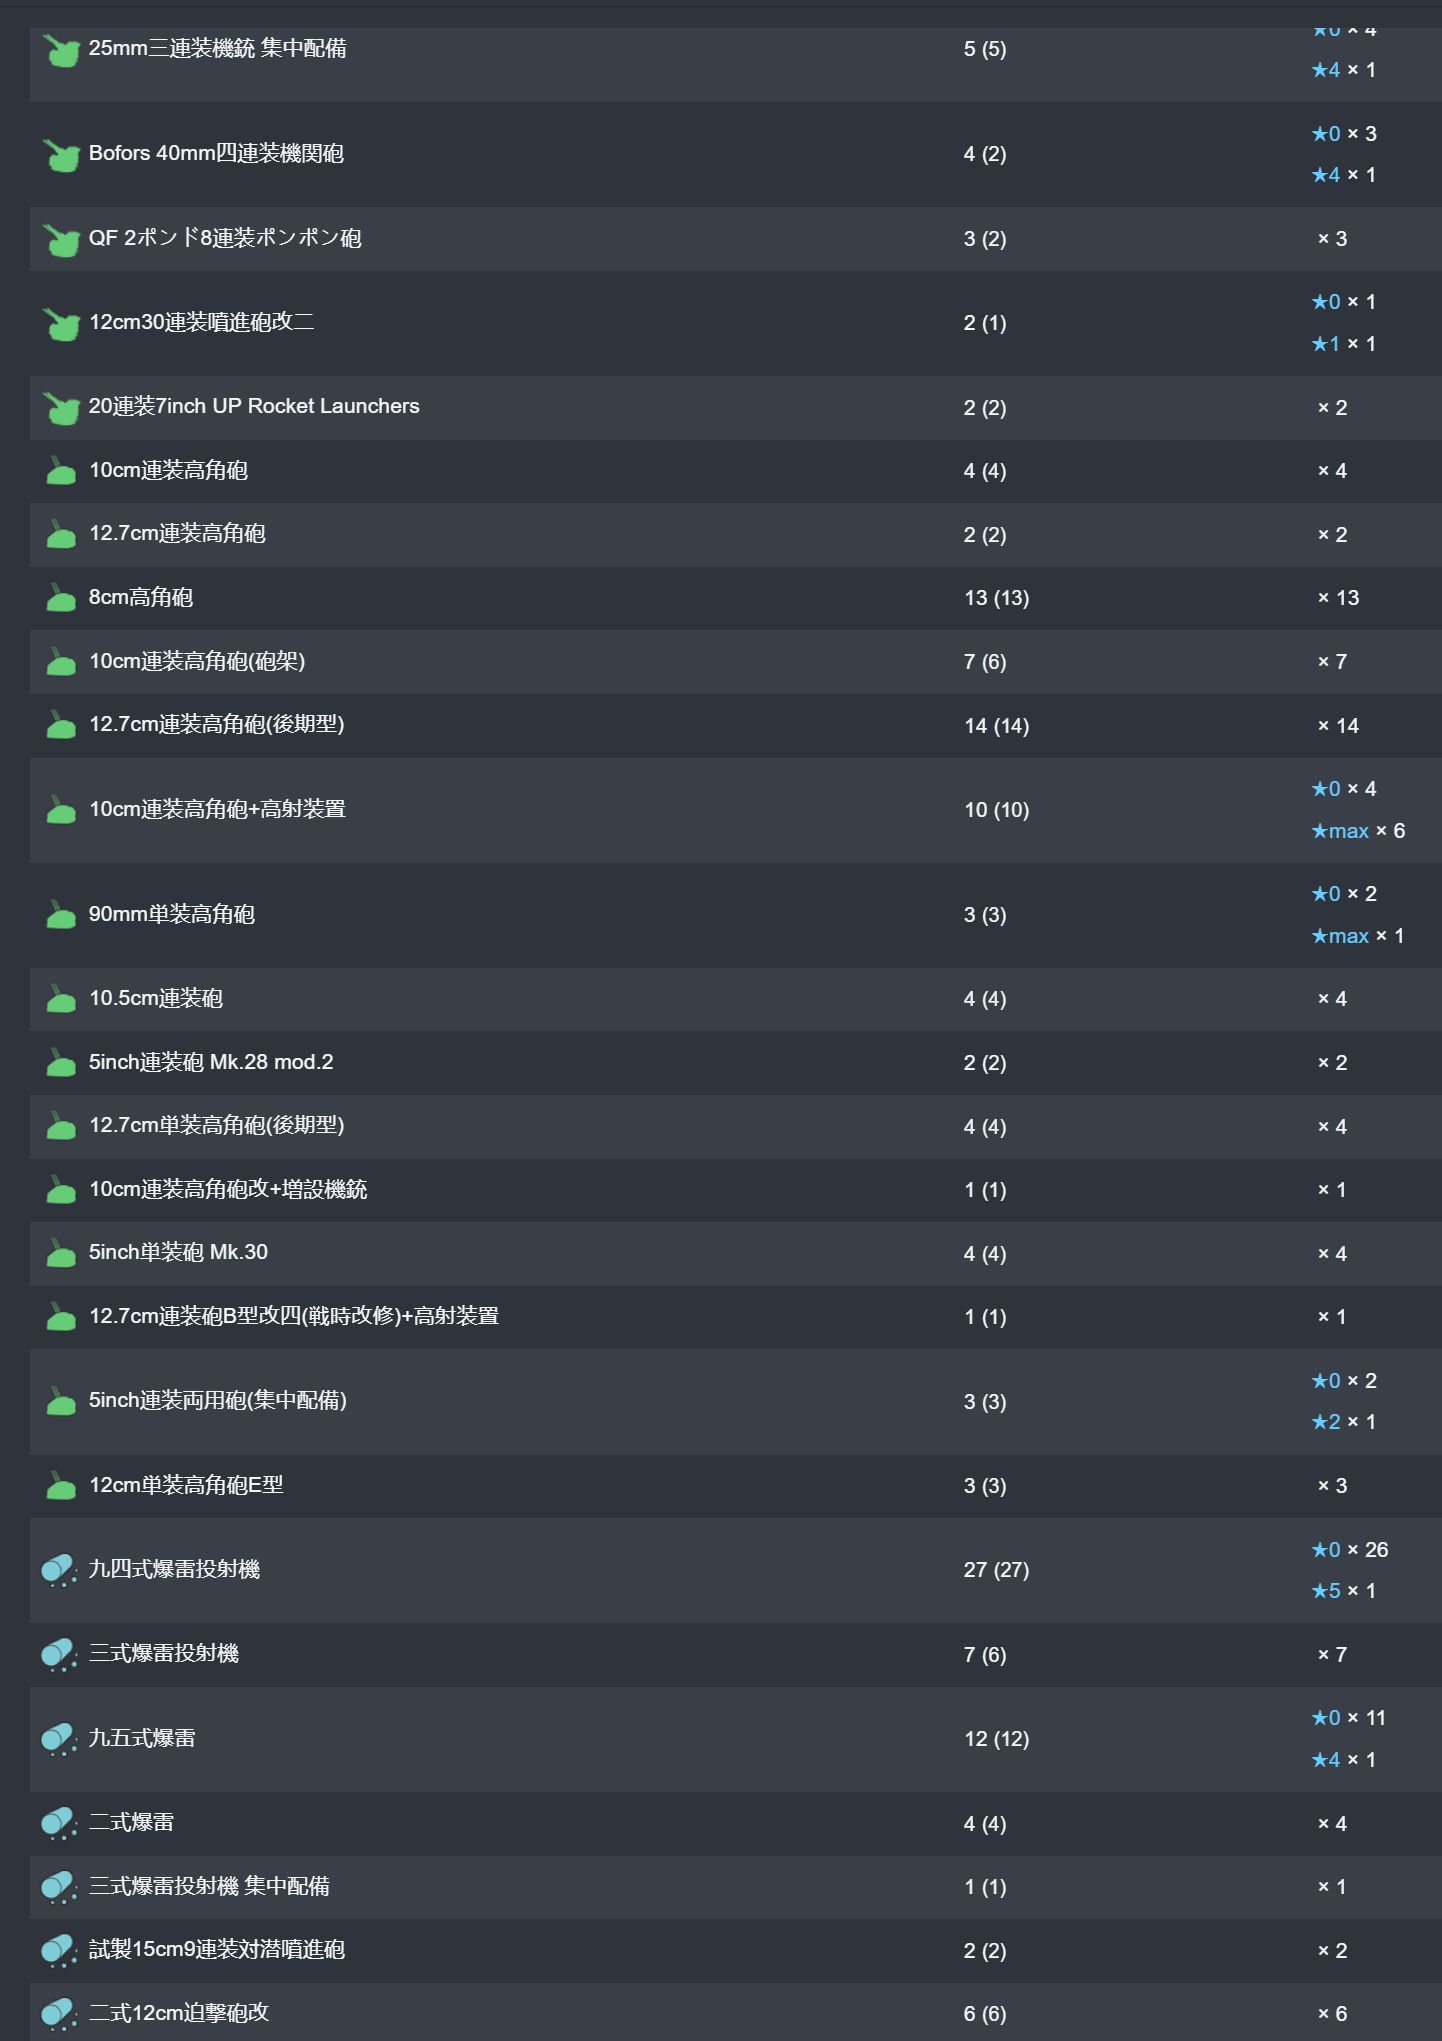Click the 12.7cm連装砲B型改四(戦時改修)+高射装置 name
Screen dimensions: 1442x2041
294,1316
